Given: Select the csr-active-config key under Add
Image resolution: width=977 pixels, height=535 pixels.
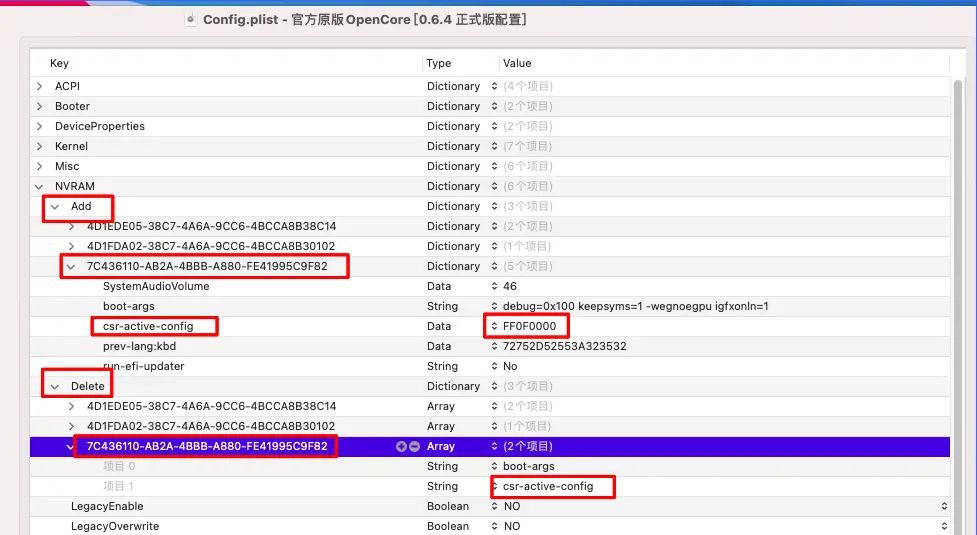Looking at the screenshot, I should (x=148, y=326).
